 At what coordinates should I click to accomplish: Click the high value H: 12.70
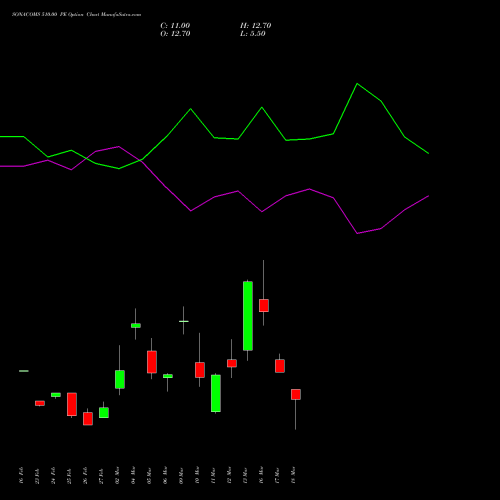(x=256, y=26)
